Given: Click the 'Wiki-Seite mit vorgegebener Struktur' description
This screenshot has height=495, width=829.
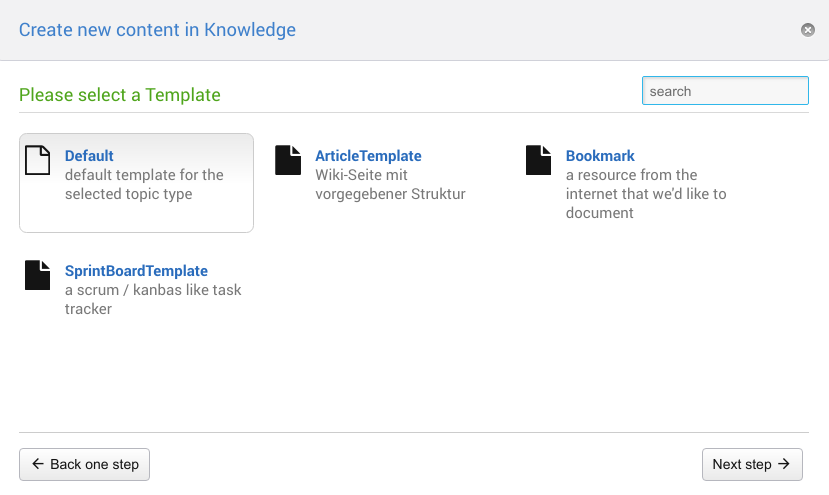Looking at the screenshot, I should (390, 185).
